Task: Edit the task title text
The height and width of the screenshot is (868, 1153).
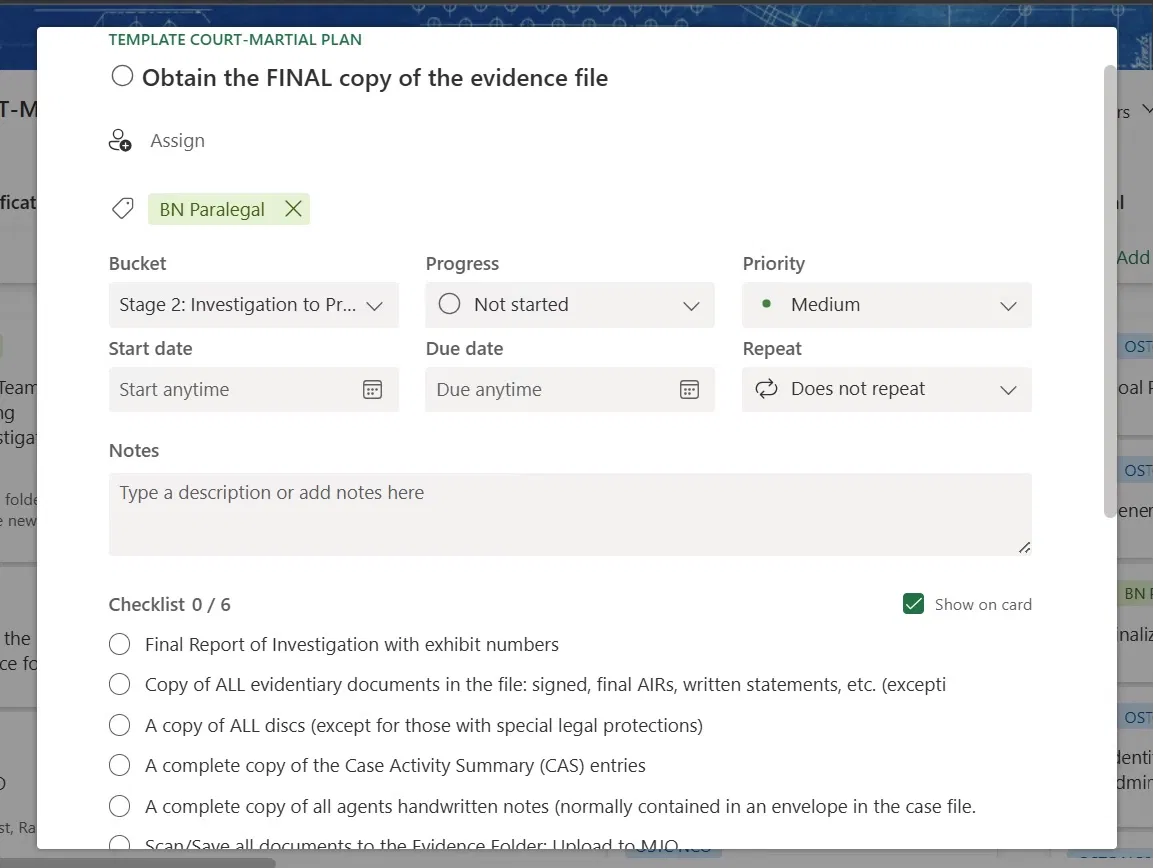Action: (375, 78)
